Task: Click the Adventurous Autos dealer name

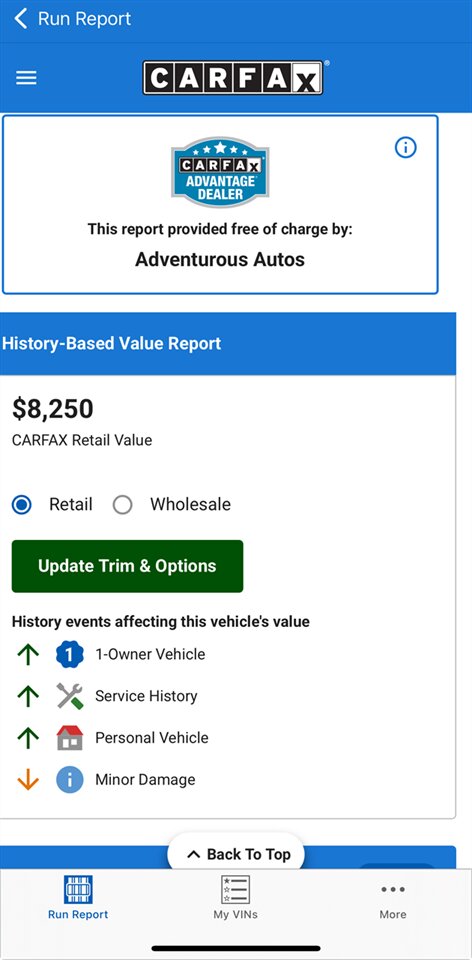Action: tap(220, 259)
